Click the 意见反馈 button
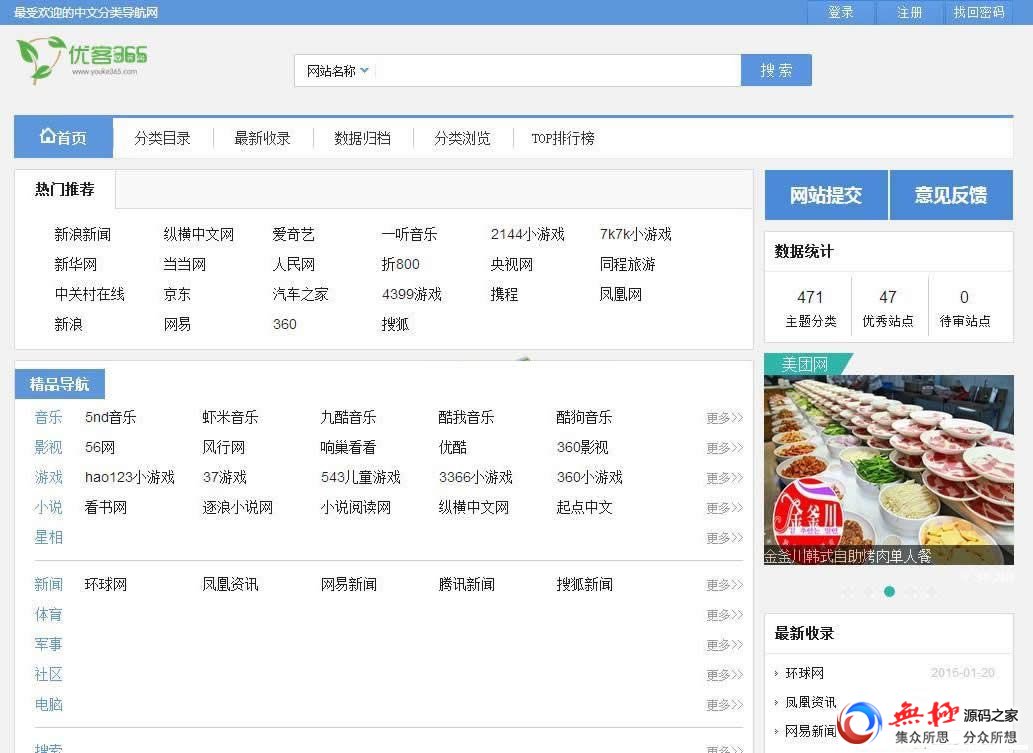1033x753 pixels. [x=951, y=195]
